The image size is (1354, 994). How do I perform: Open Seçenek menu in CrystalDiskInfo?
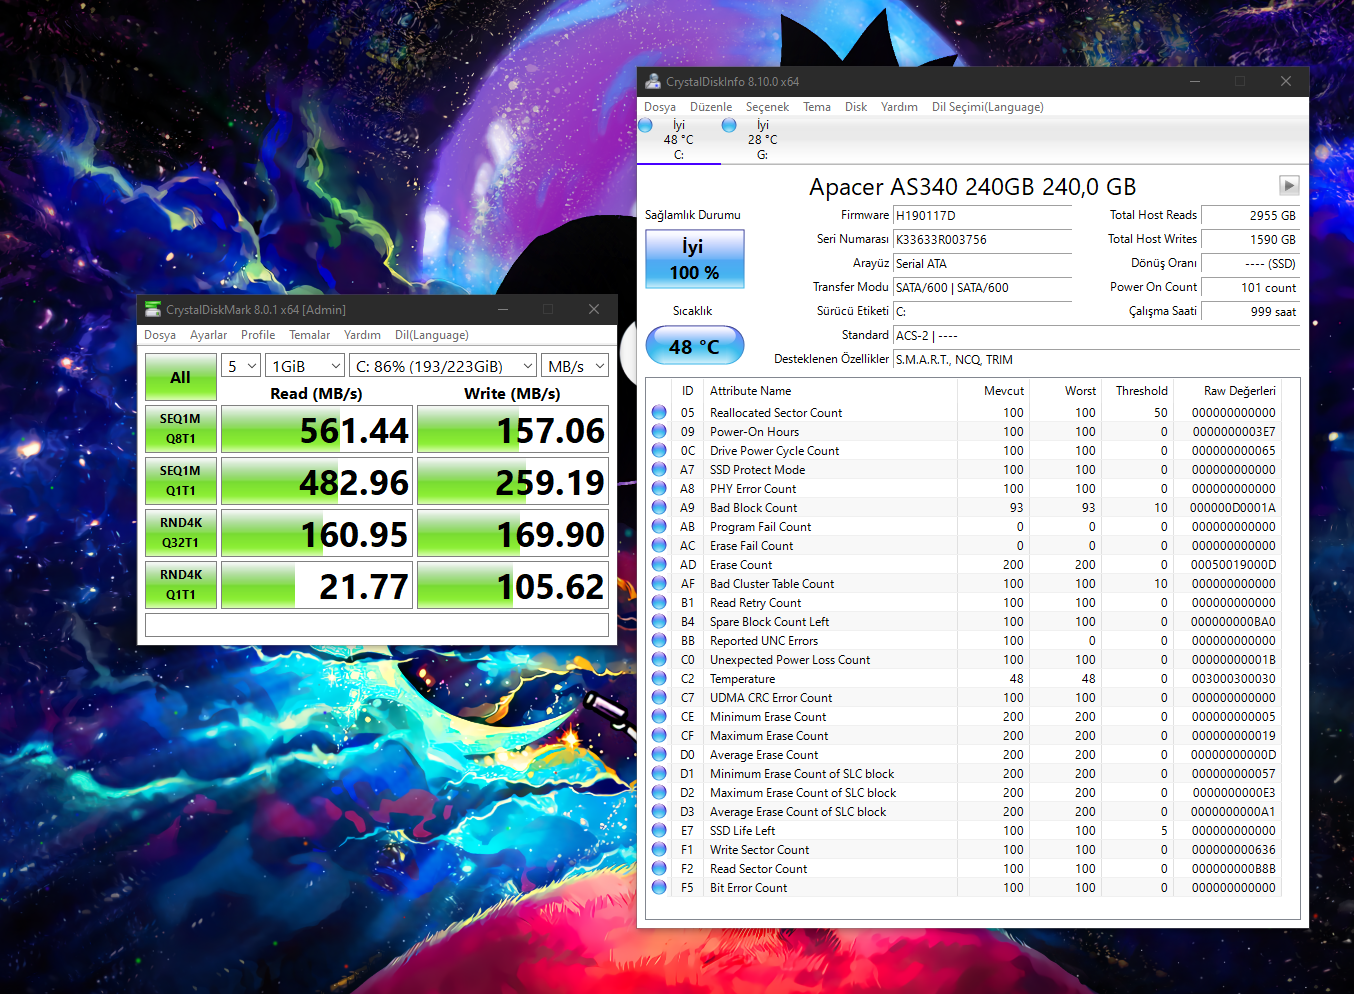767,107
